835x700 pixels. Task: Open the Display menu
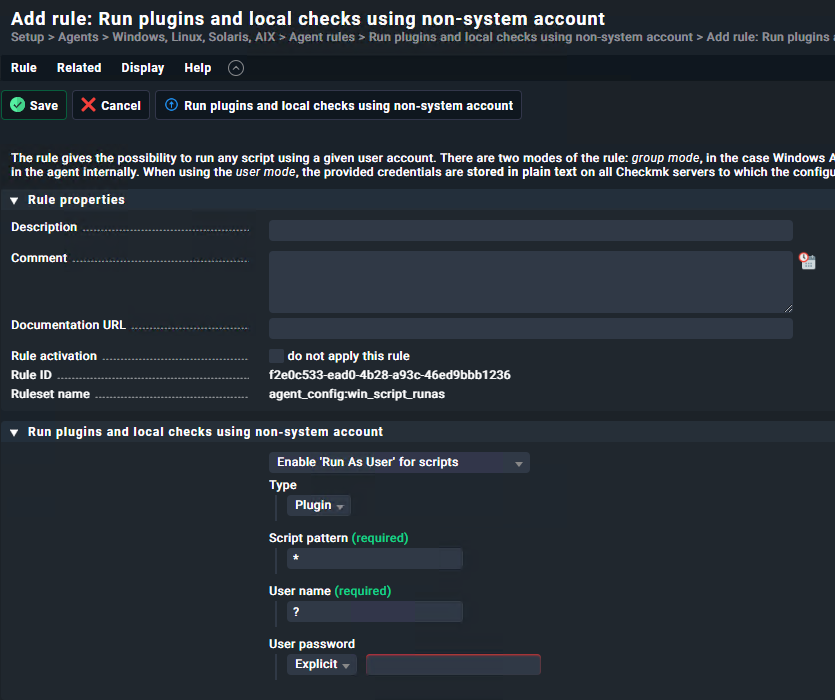coord(143,68)
